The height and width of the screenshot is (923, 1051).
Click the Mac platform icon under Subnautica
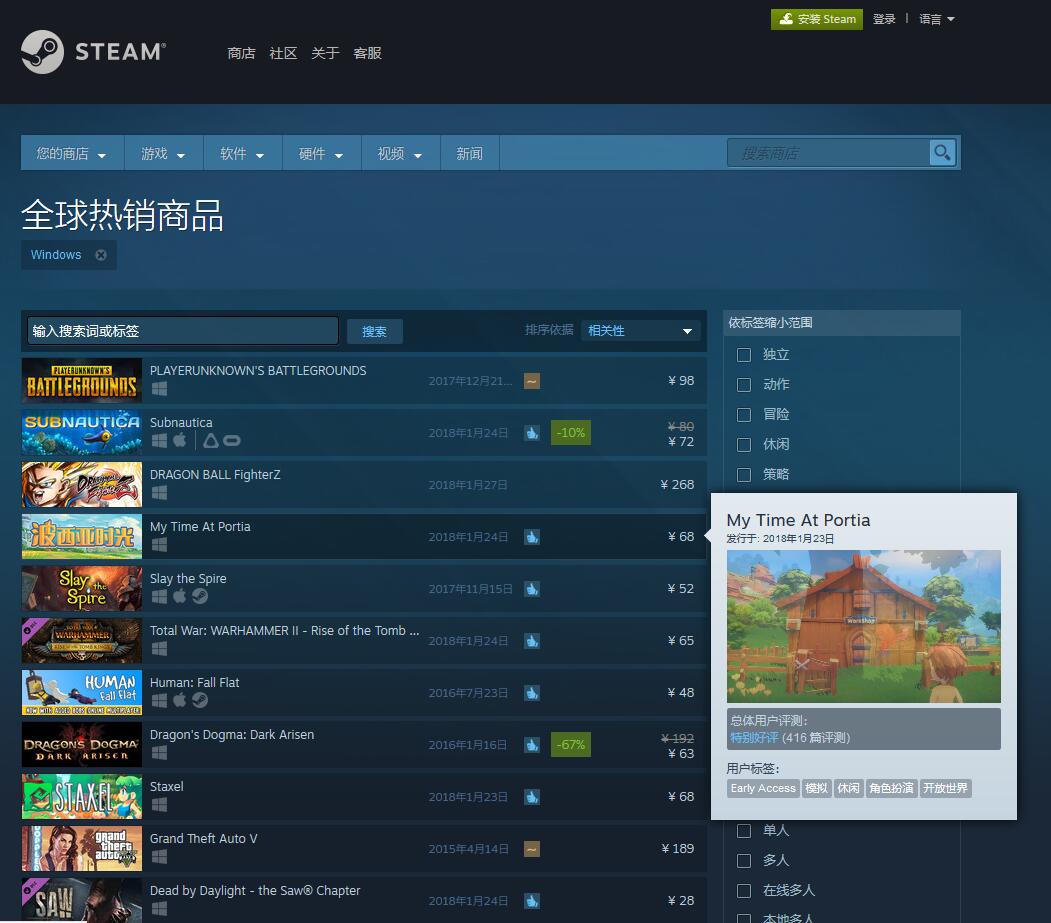pyautogui.click(x=180, y=440)
